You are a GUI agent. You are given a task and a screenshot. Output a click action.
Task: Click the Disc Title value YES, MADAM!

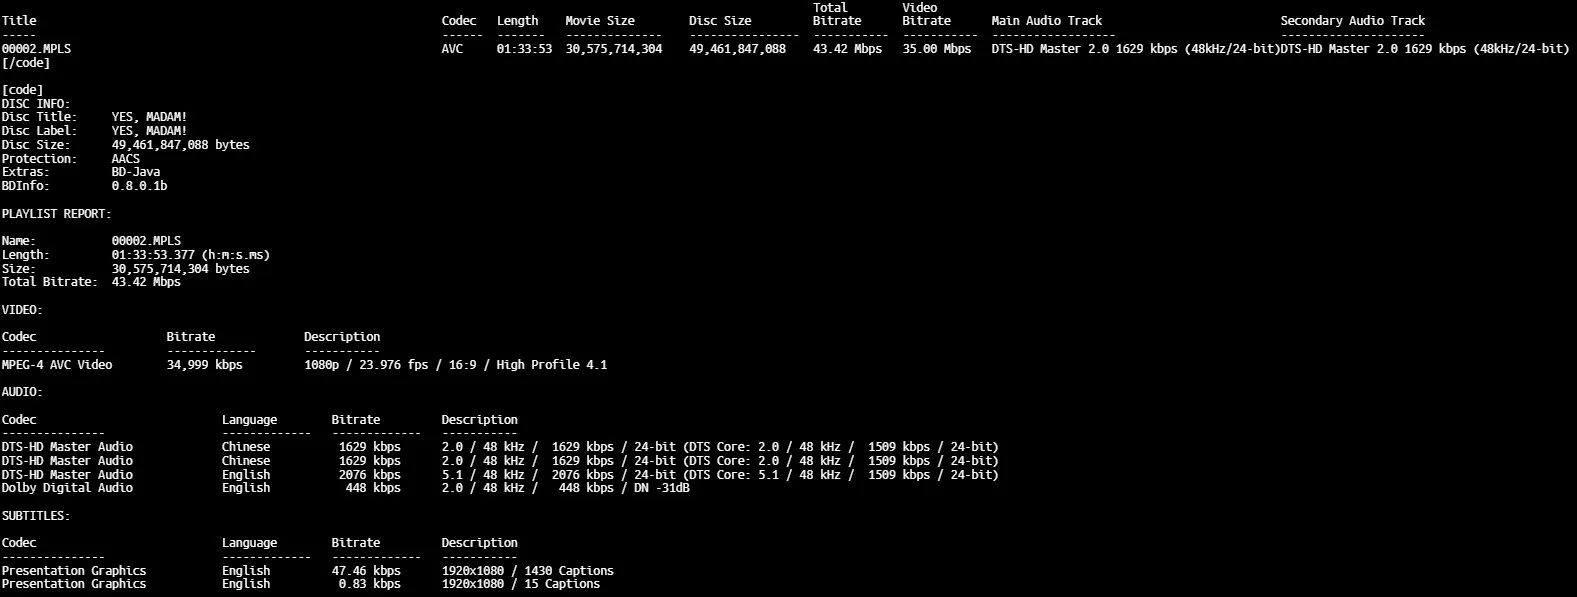[149, 117]
